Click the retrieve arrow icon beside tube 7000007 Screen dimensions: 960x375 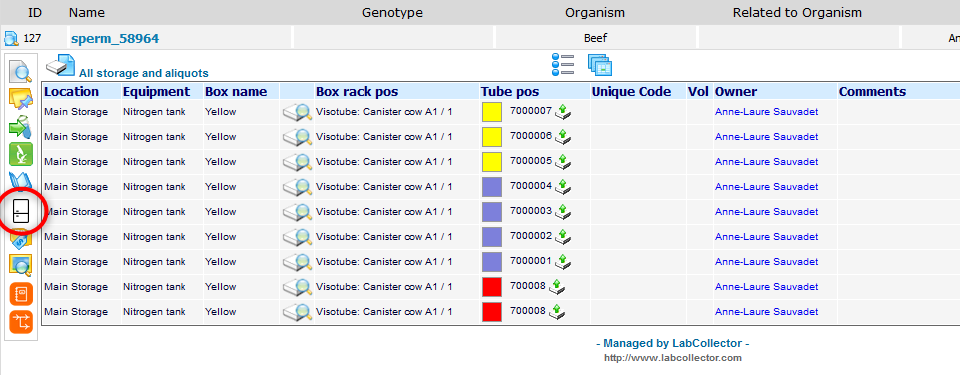click(564, 112)
